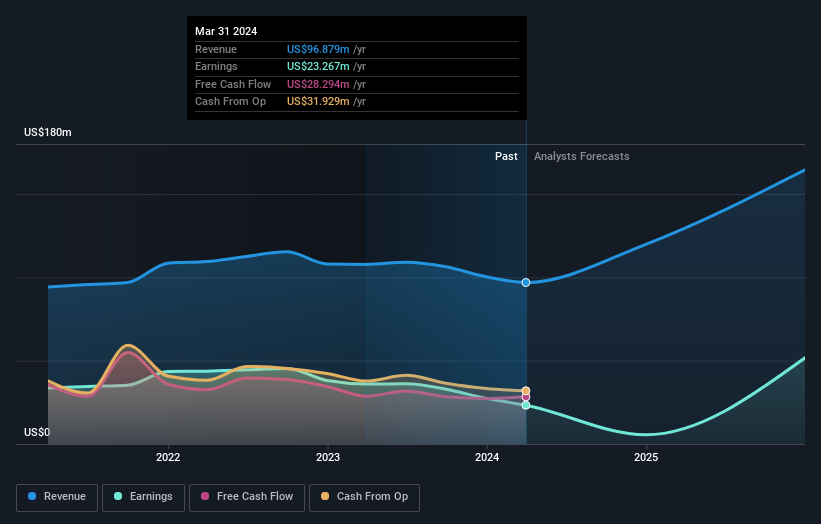Image resolution: width=821 pixels, height=524 pixels.
Task: Click the blue Revenue data point marker
Action: (526, 283)
